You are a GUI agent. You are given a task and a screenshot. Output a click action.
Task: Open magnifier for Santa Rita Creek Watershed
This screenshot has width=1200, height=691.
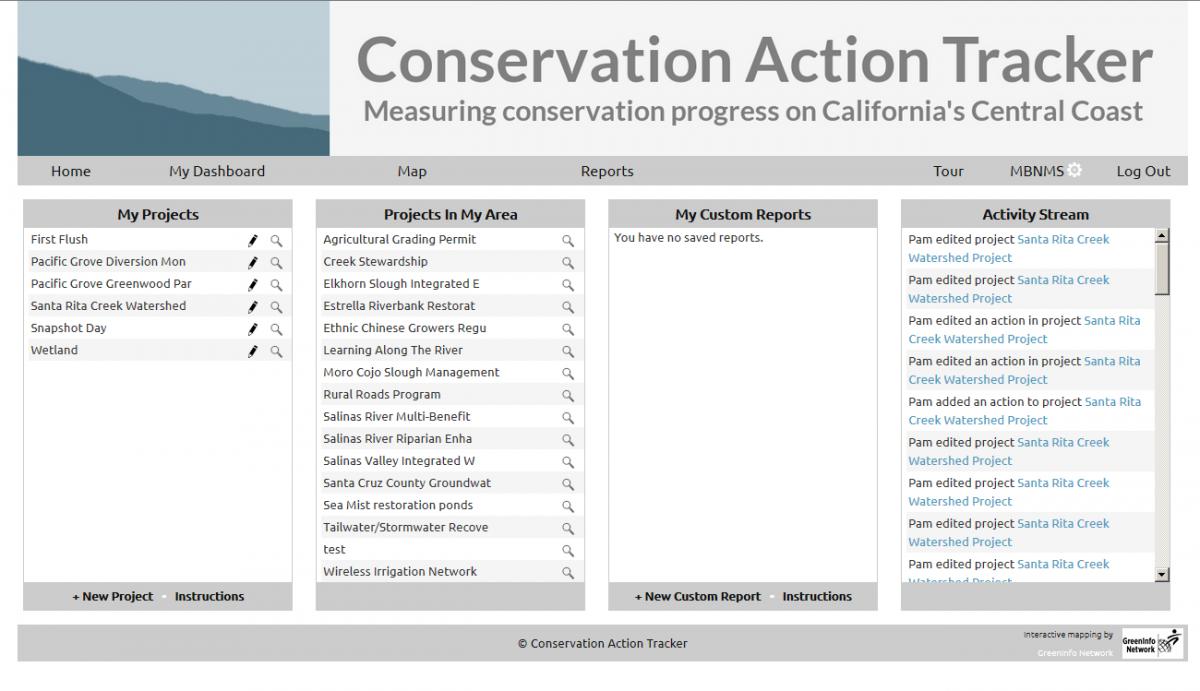(x=276, y=307)
